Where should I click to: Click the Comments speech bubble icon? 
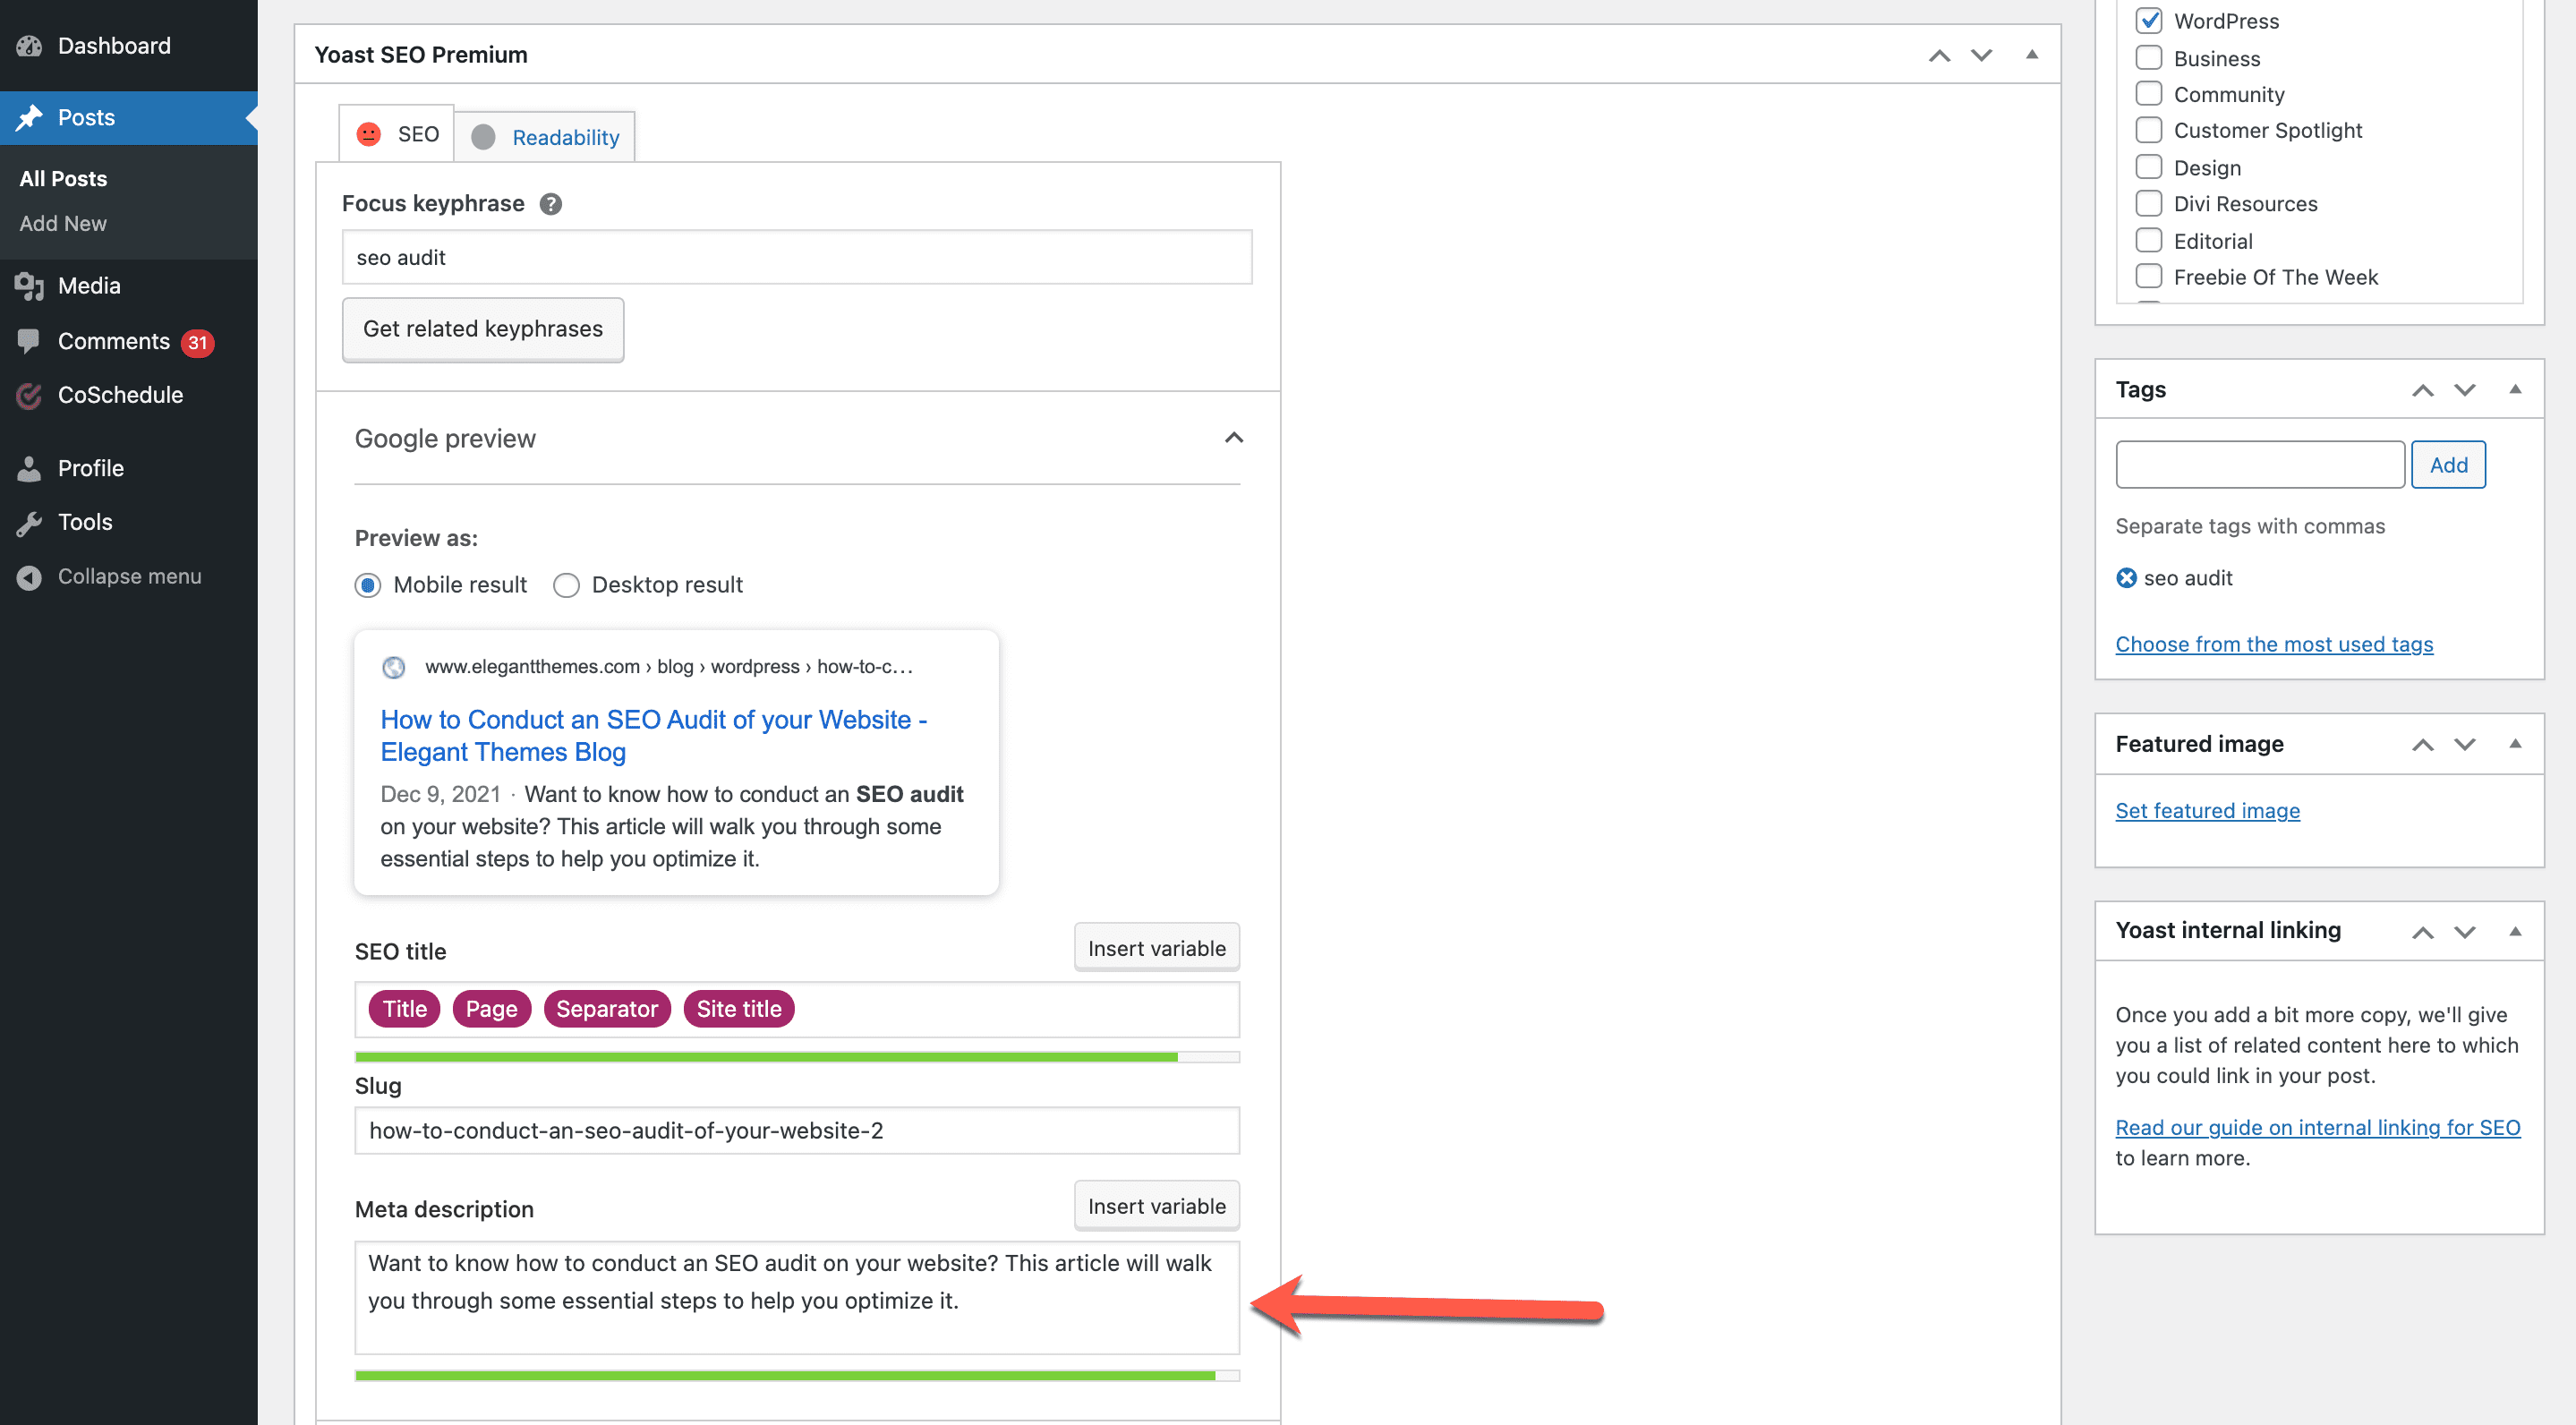pos(29,341)
